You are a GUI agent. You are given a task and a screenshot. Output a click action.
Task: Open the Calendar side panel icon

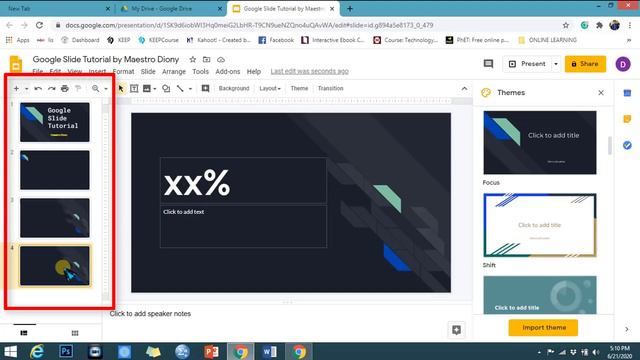[627, 93]
